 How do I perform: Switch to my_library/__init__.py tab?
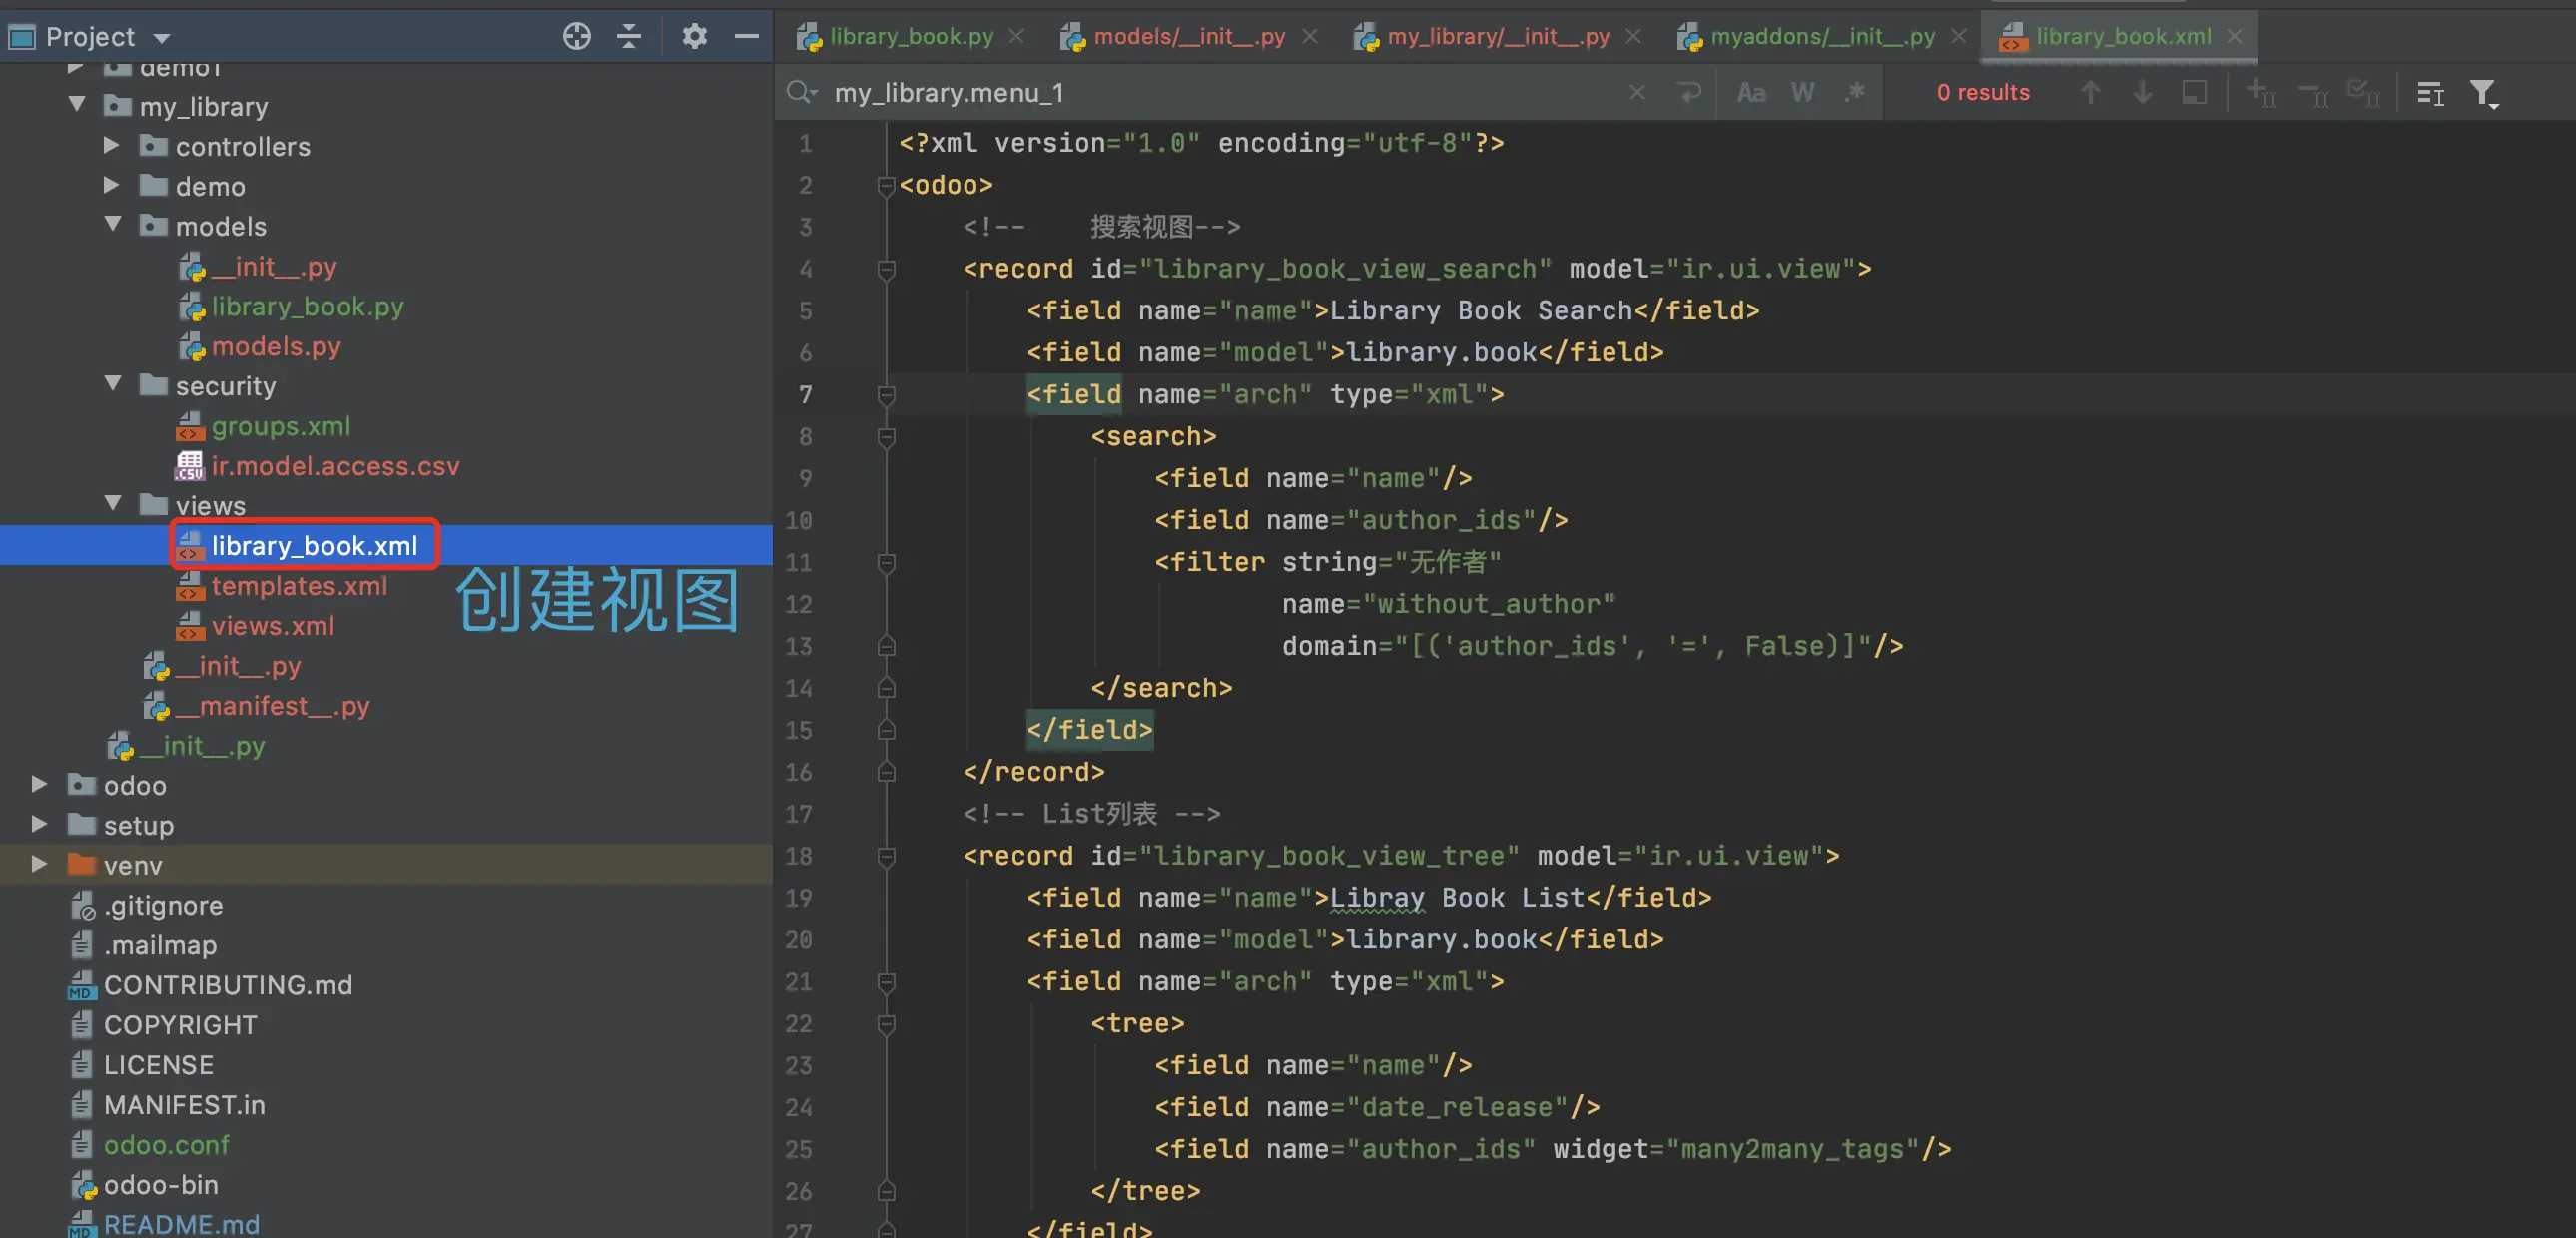[x=1497, y=37]
